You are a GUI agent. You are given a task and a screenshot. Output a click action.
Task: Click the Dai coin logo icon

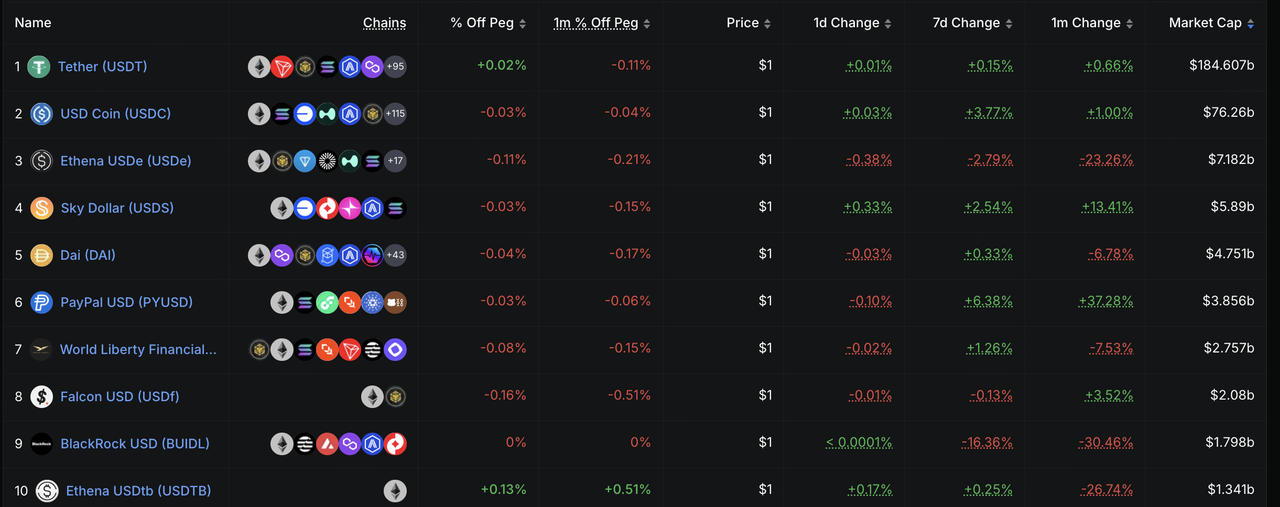(41, 255)
